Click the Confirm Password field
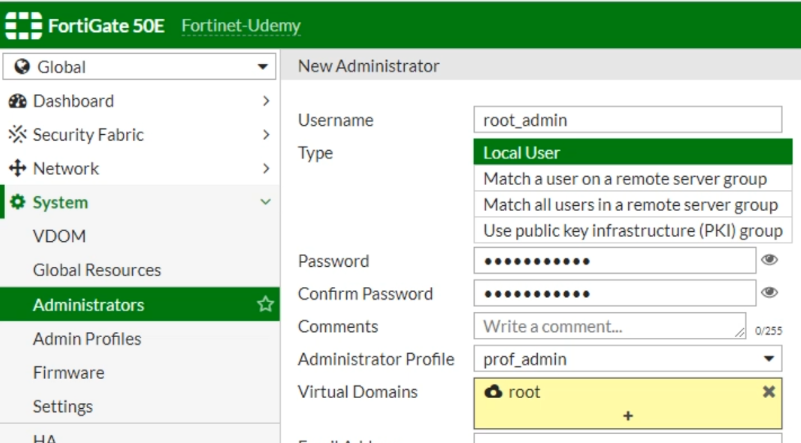Viewport: 801px width, 443px height. point(615,293)
